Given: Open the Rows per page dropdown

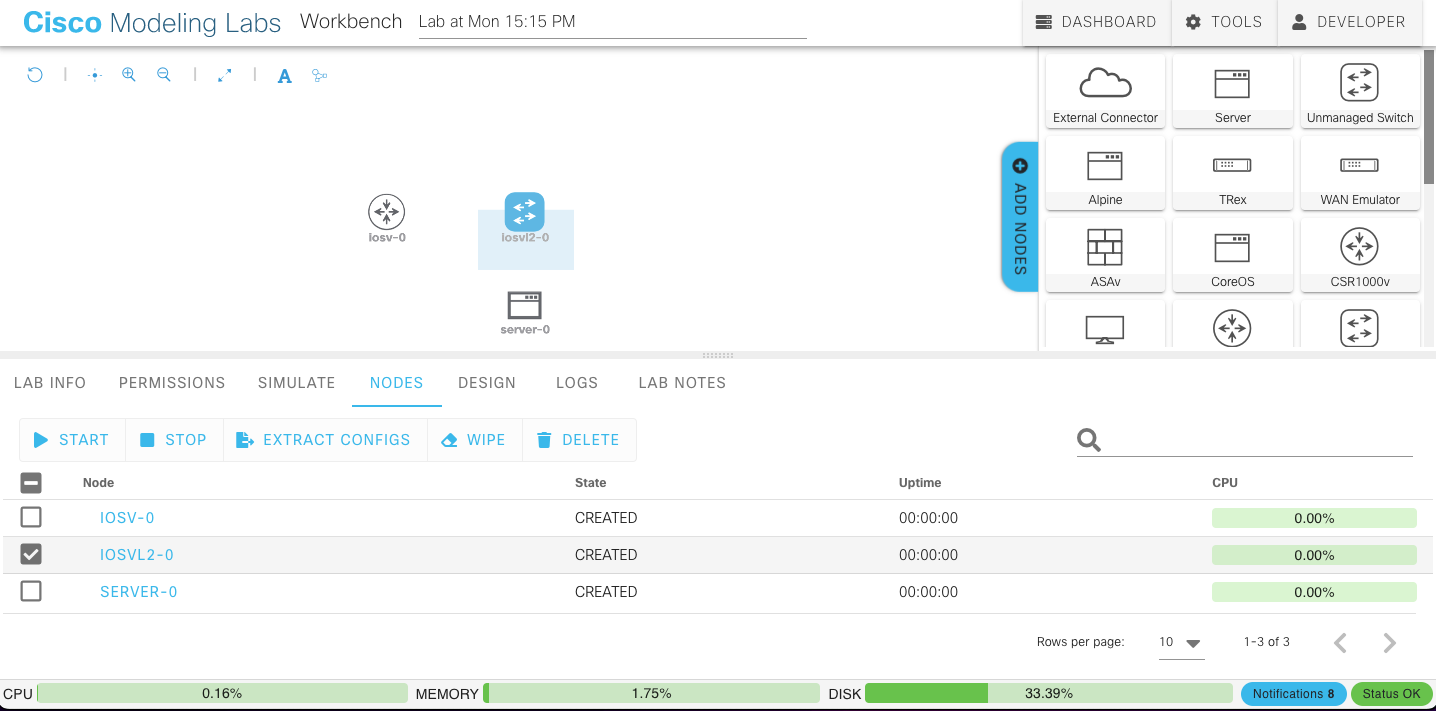Looking at the screenshot, I should point(1181,642).
